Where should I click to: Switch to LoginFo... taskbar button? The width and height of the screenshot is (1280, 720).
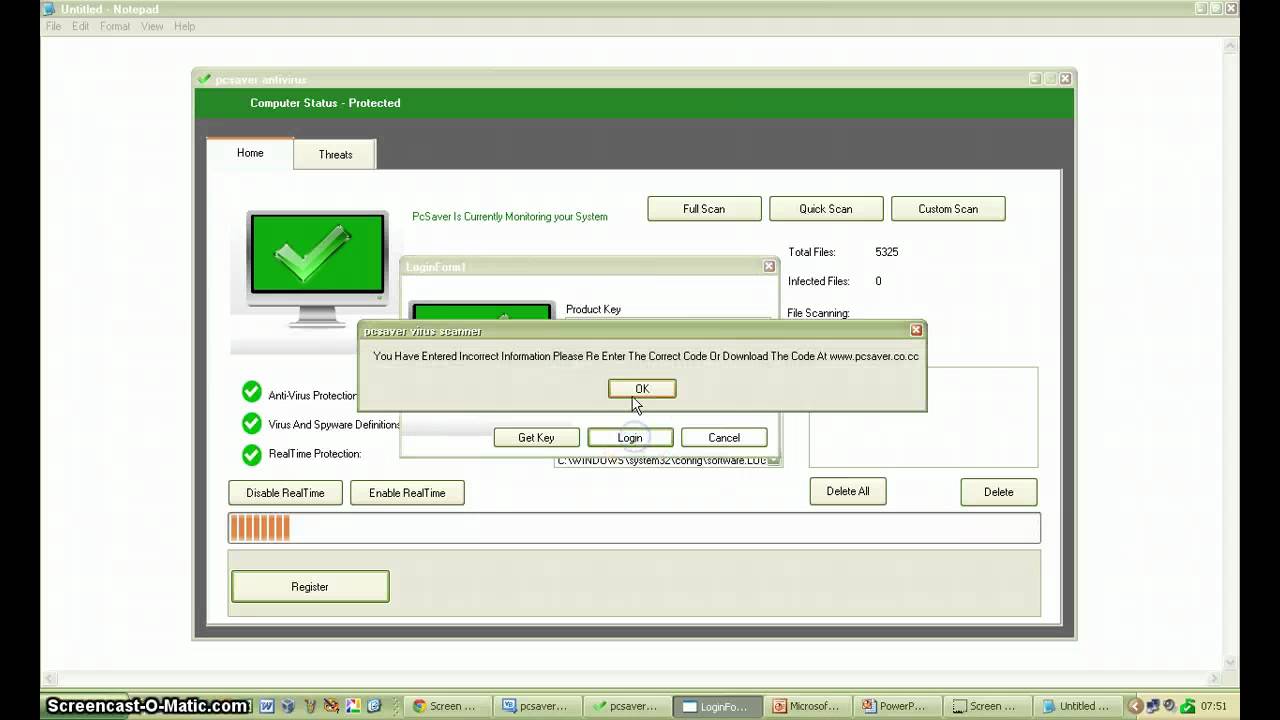tap(718, 706)
